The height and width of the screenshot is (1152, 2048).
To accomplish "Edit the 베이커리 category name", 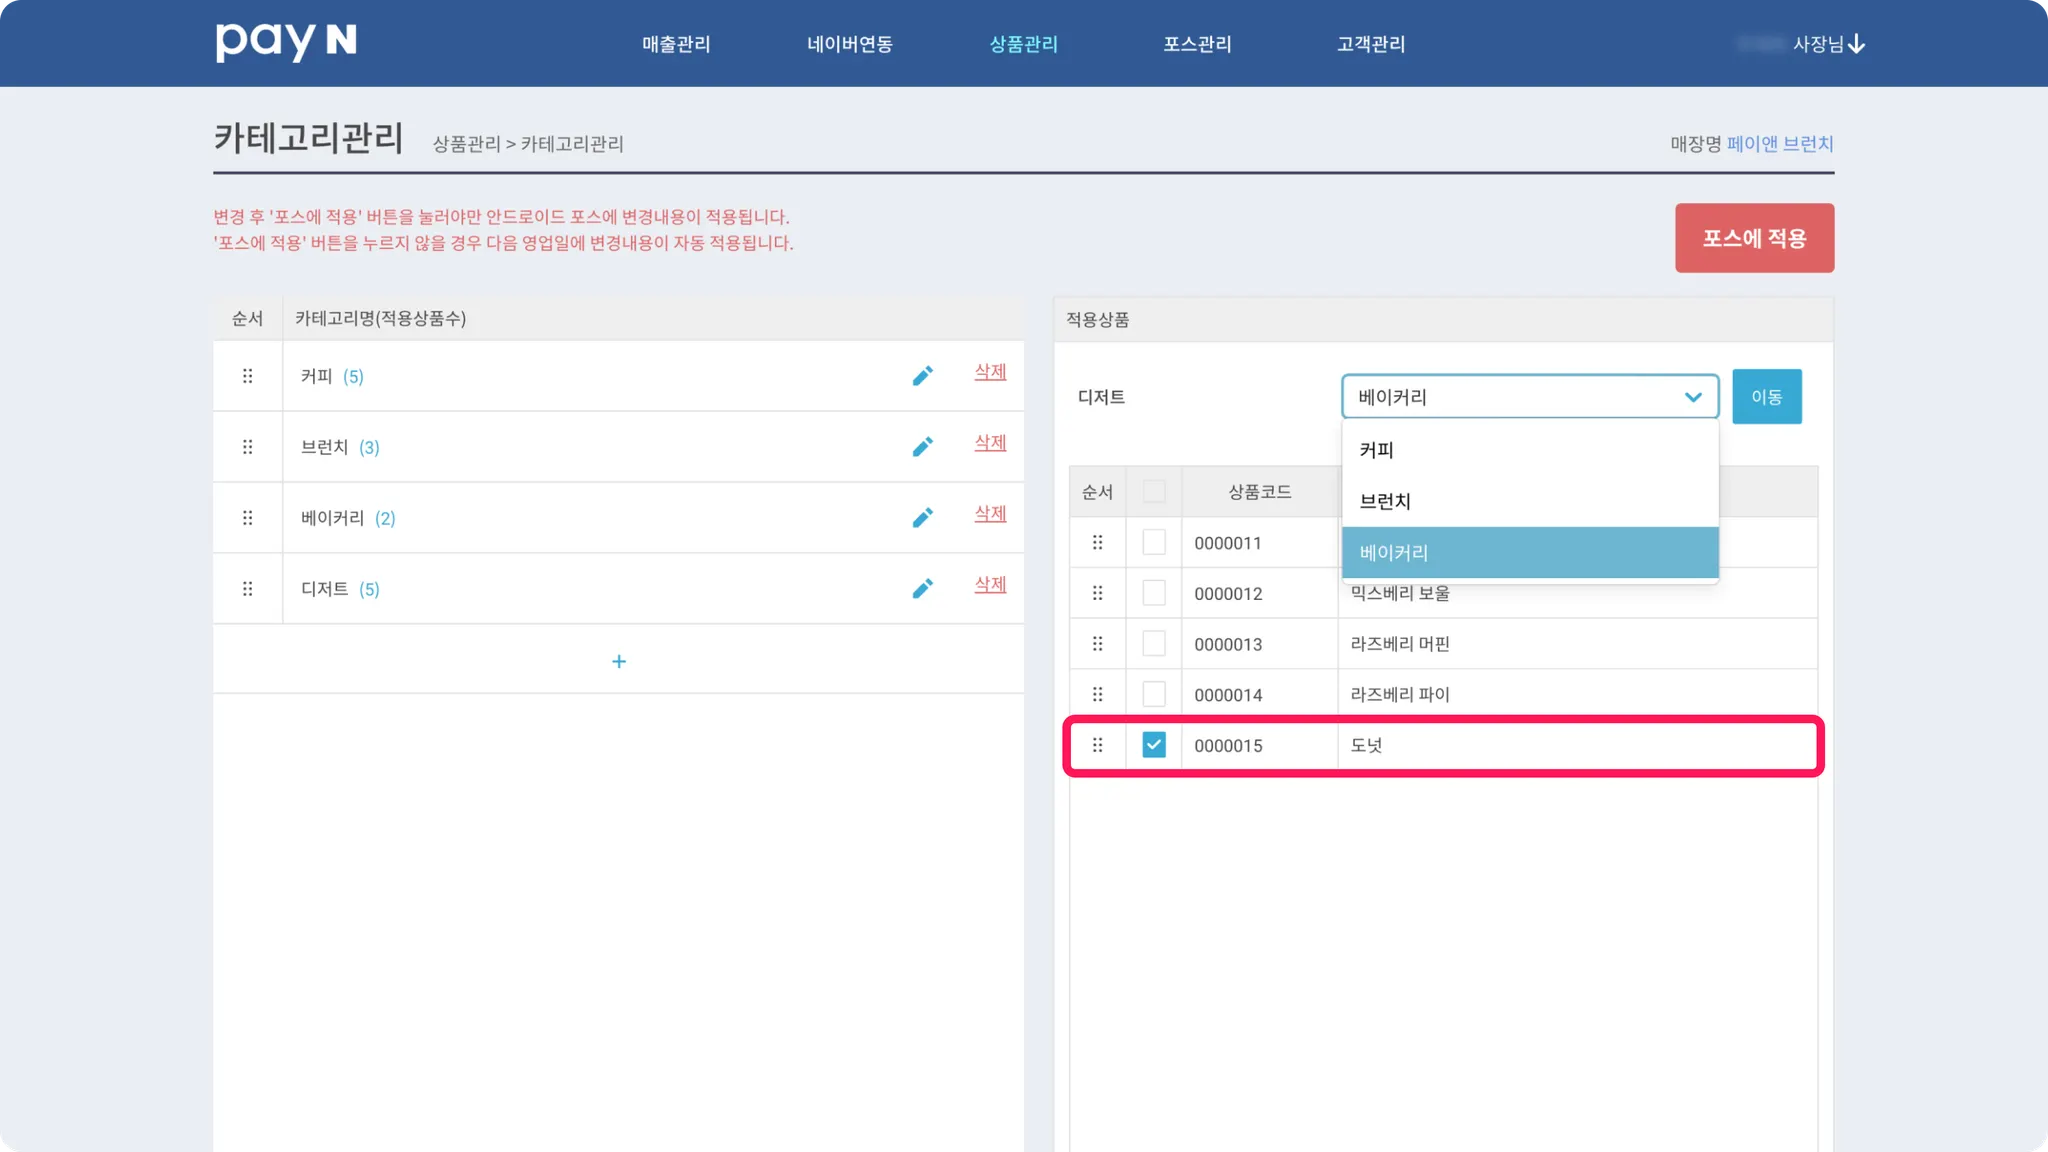I will click(x=922, y=518).
